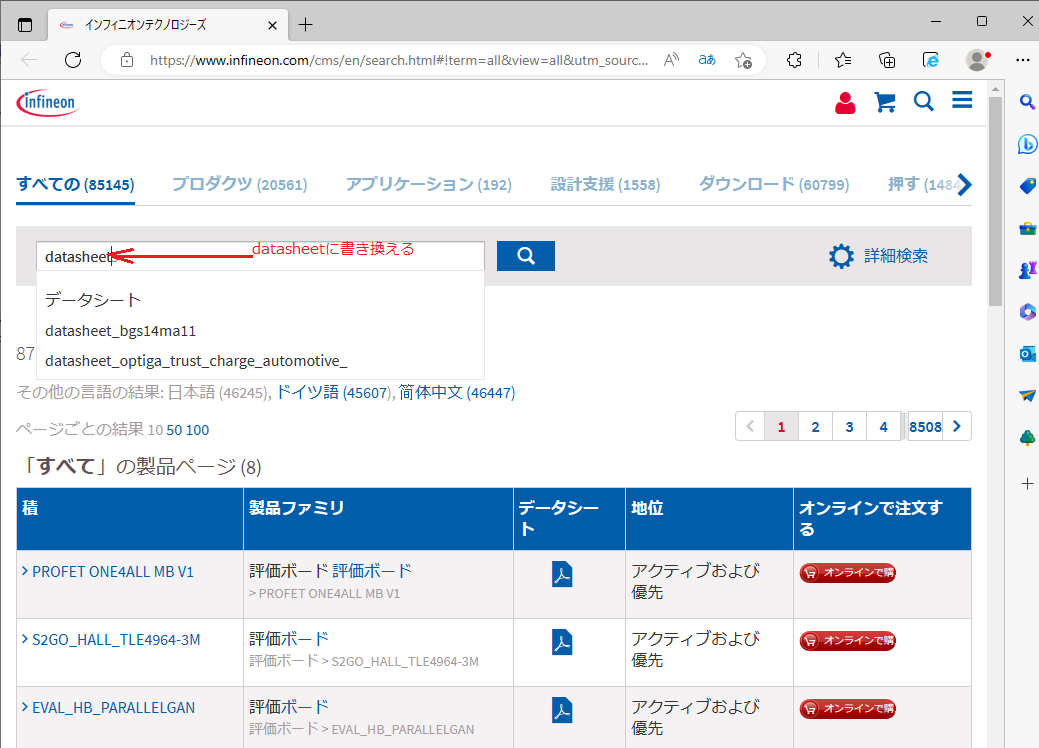1039x748 pixels.
Task: Open the browser settings ellipsis menu
Action: (1022, 60)
